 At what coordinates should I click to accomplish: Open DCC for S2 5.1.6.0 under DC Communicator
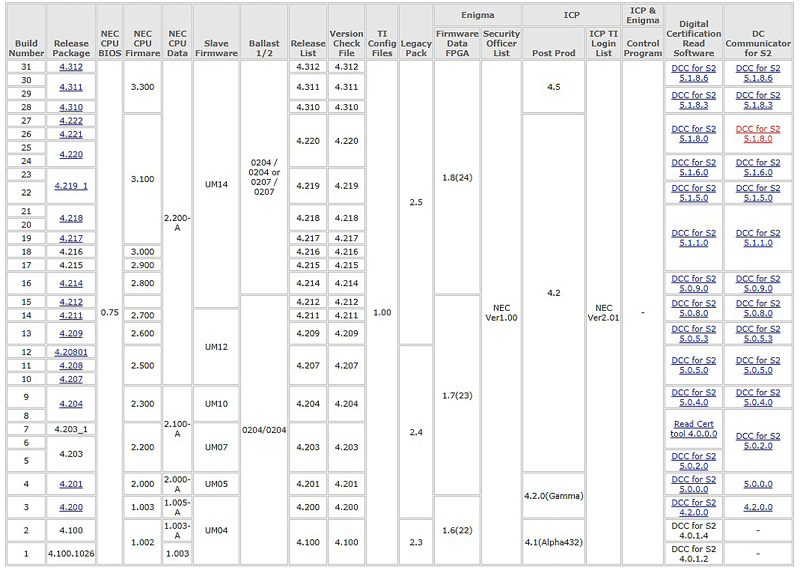coord(758,168)
